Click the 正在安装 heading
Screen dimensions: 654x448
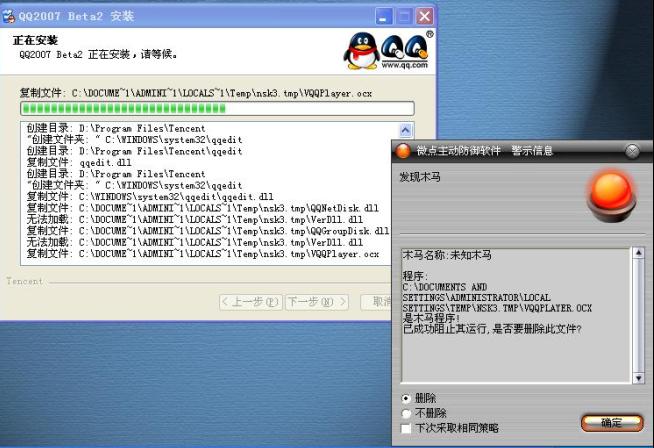[35, 40]
